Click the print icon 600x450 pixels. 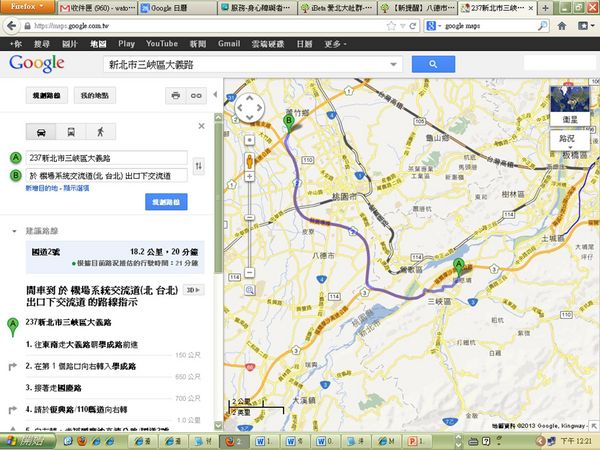[x=176, y=95]
